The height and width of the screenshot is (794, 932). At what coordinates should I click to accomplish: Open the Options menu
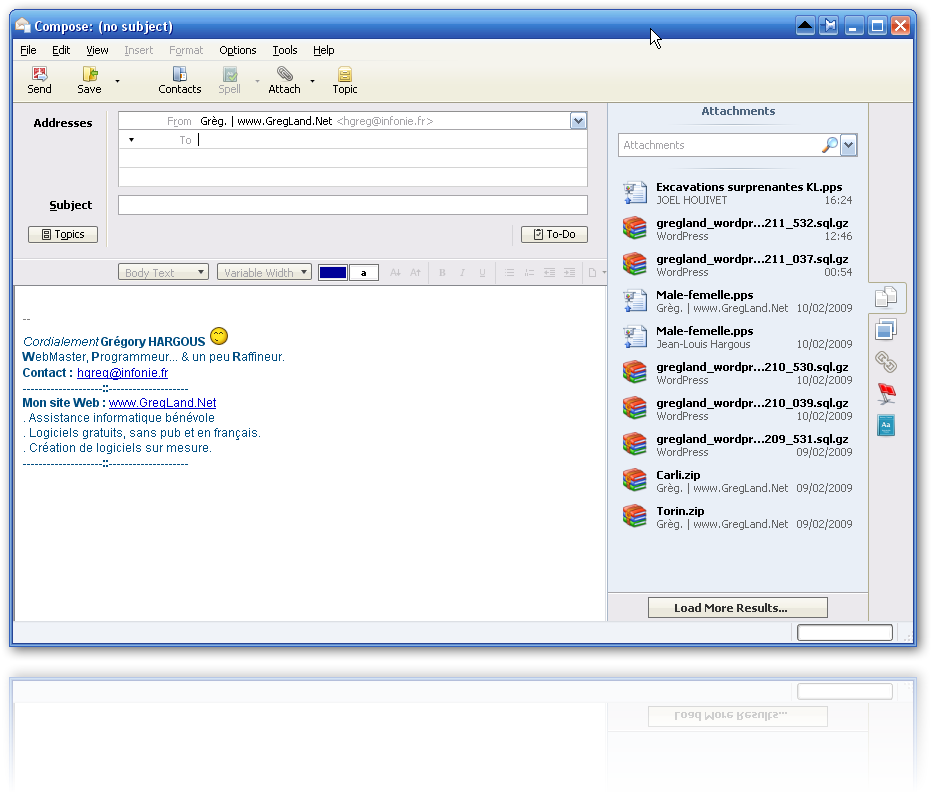coord(238,50)
